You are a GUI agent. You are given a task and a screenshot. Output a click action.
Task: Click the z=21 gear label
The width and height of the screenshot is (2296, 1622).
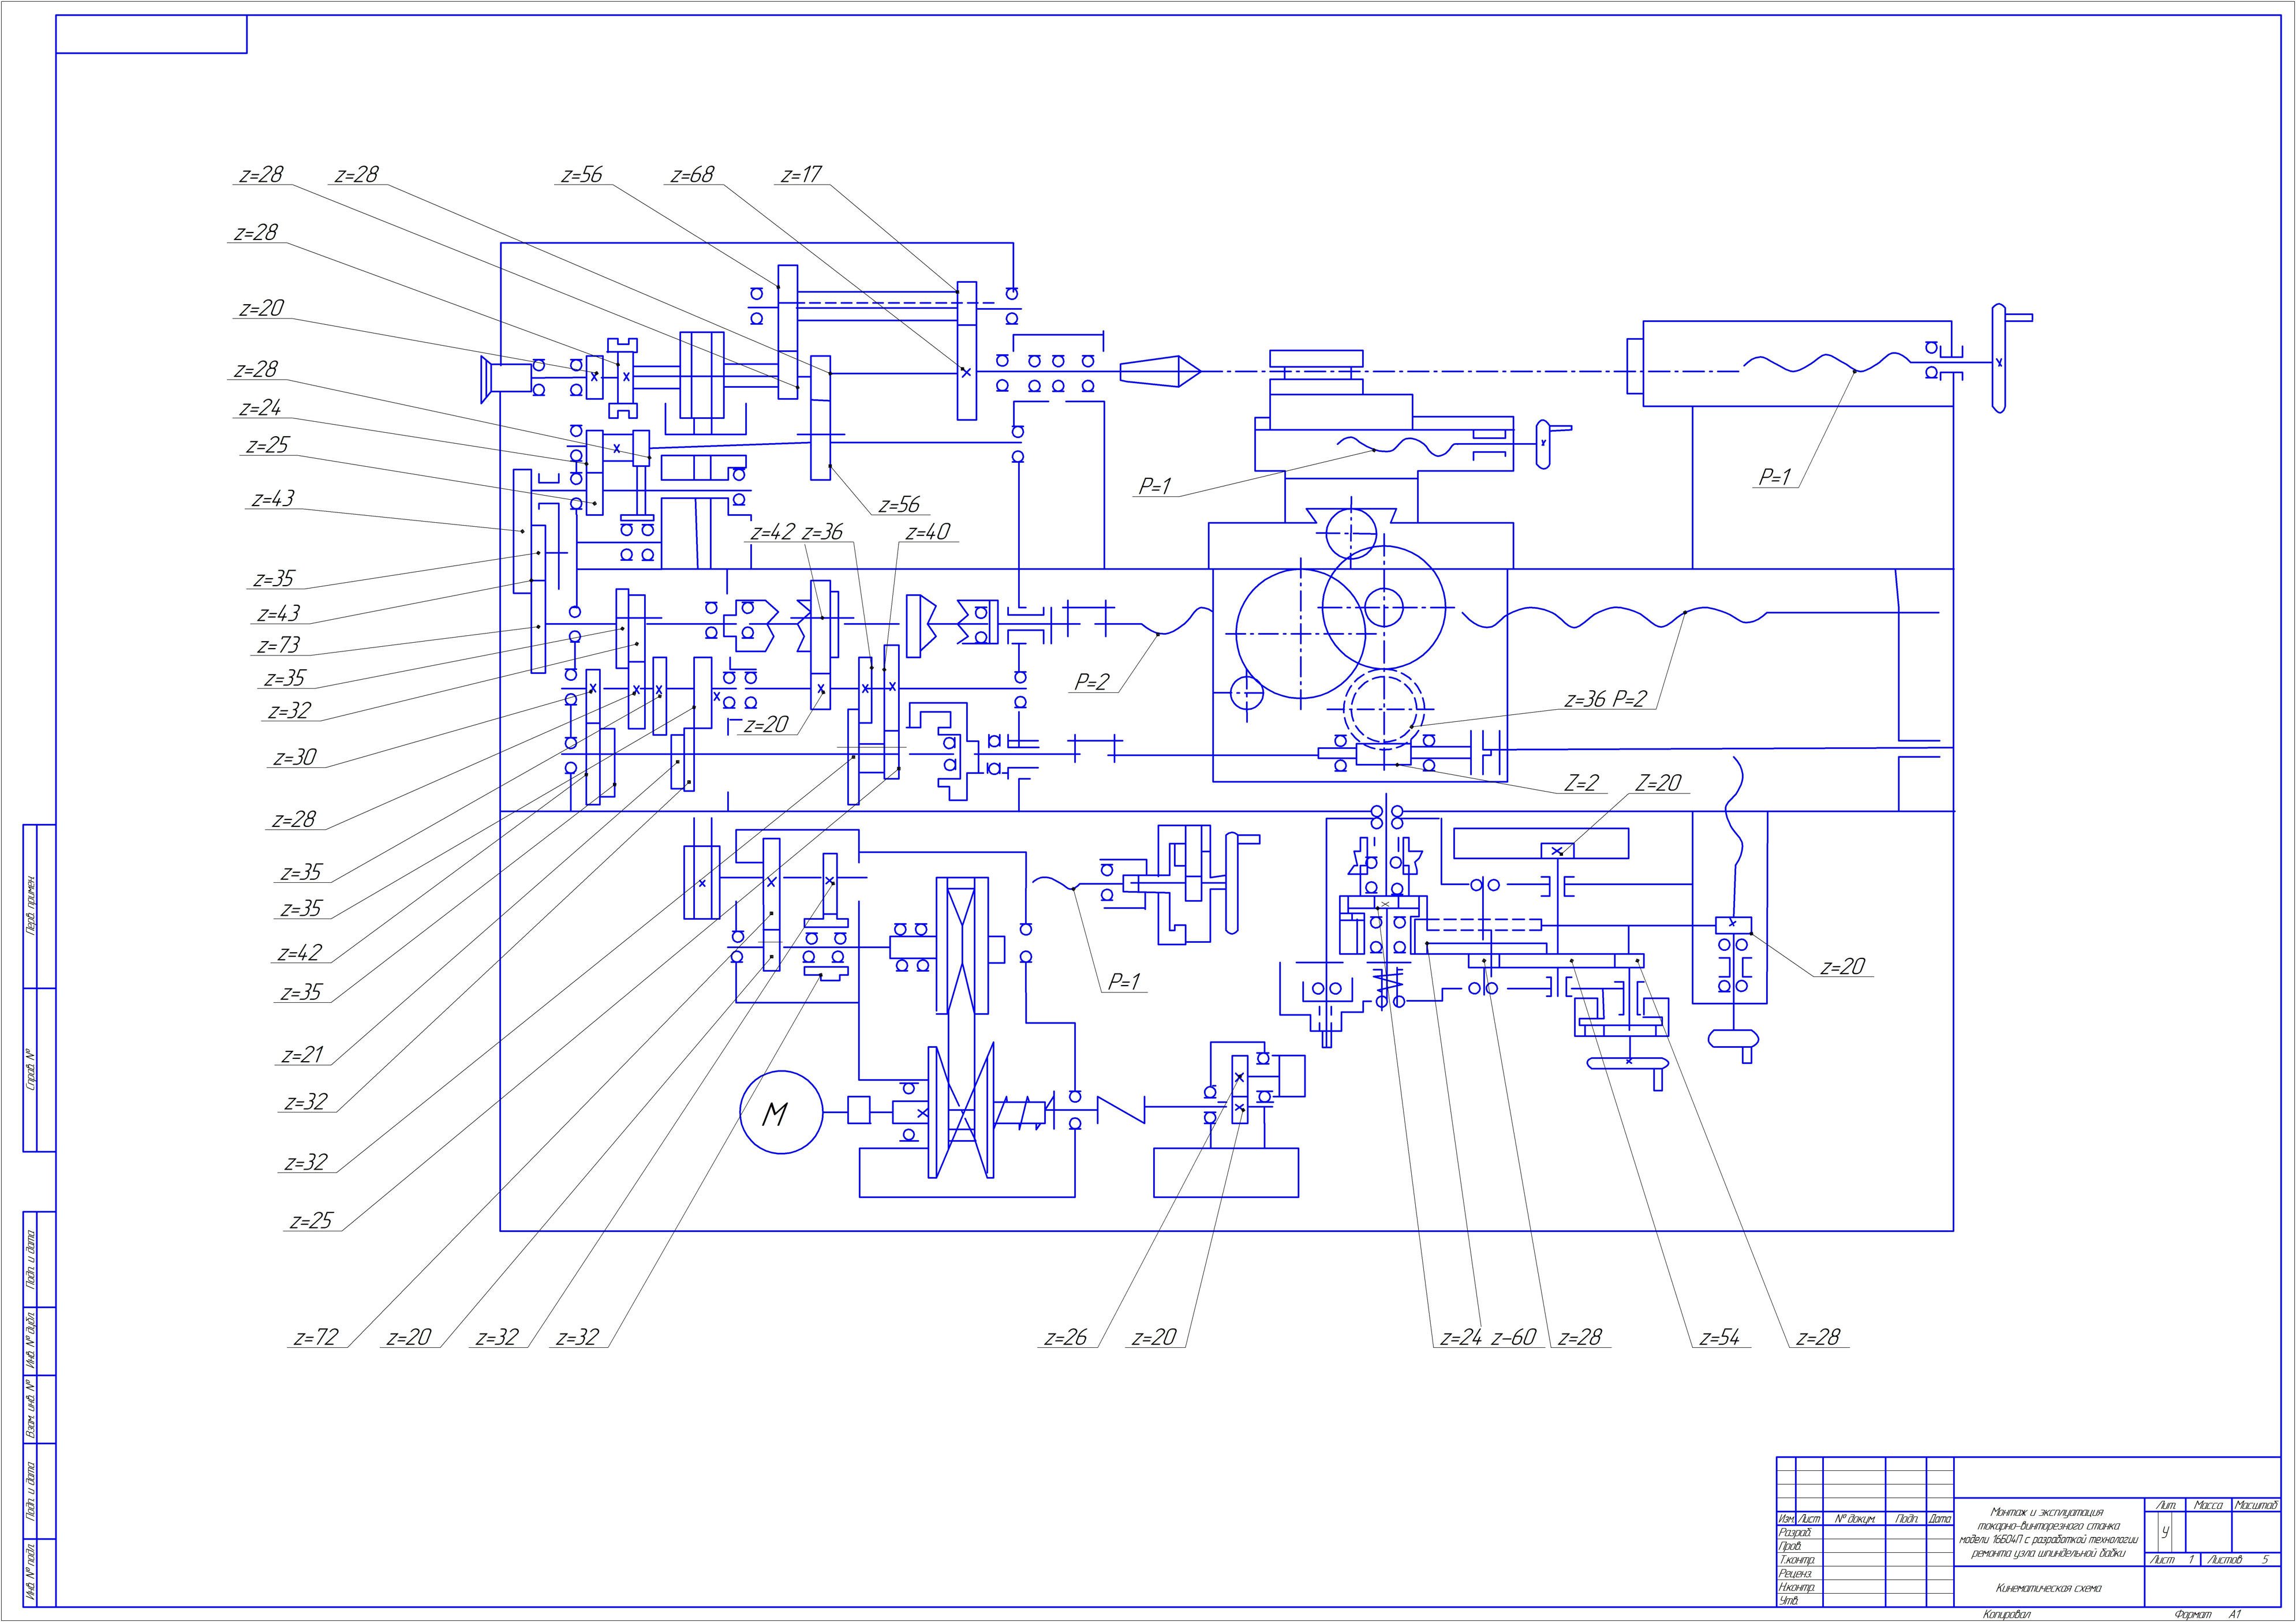(303, 1054)
